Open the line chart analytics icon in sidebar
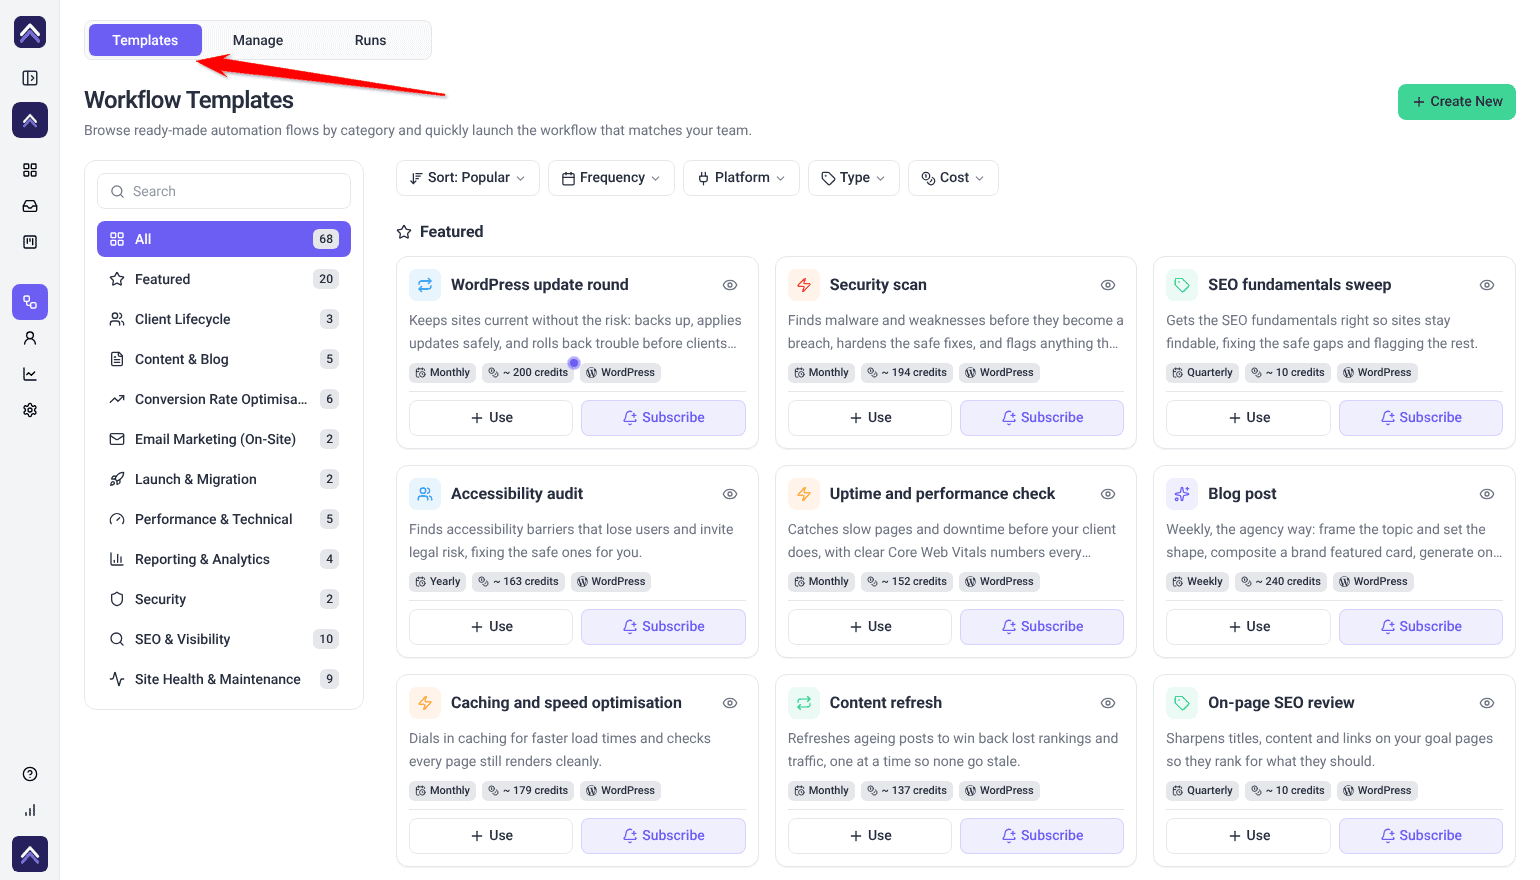The width and height of the screenshot is (1540, 880). point(30,374)
